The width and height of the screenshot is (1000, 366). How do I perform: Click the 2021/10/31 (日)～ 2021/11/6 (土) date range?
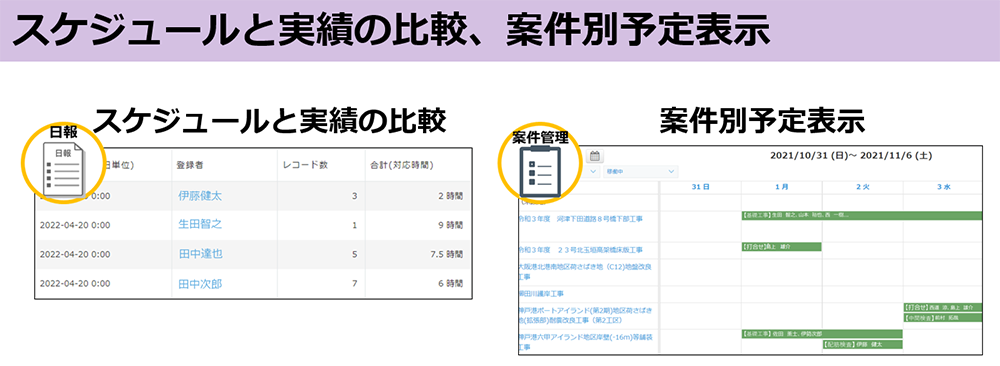[x=851, y=156]
